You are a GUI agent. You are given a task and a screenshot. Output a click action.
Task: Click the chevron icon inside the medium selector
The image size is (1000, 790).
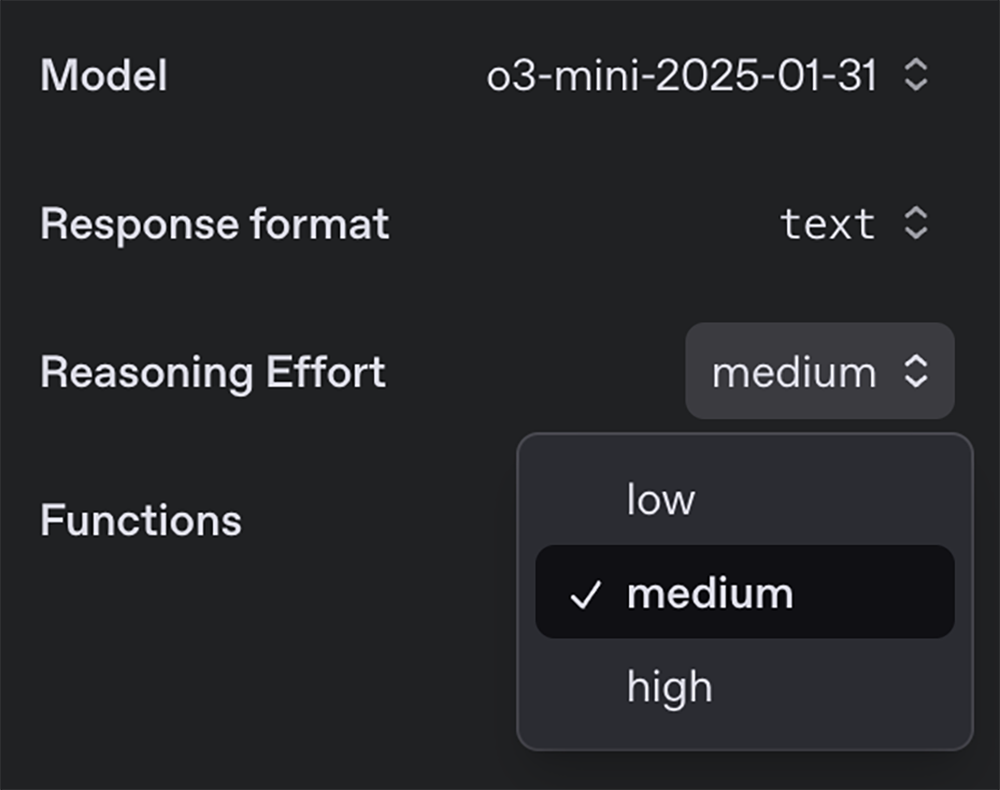coord(916,372)
